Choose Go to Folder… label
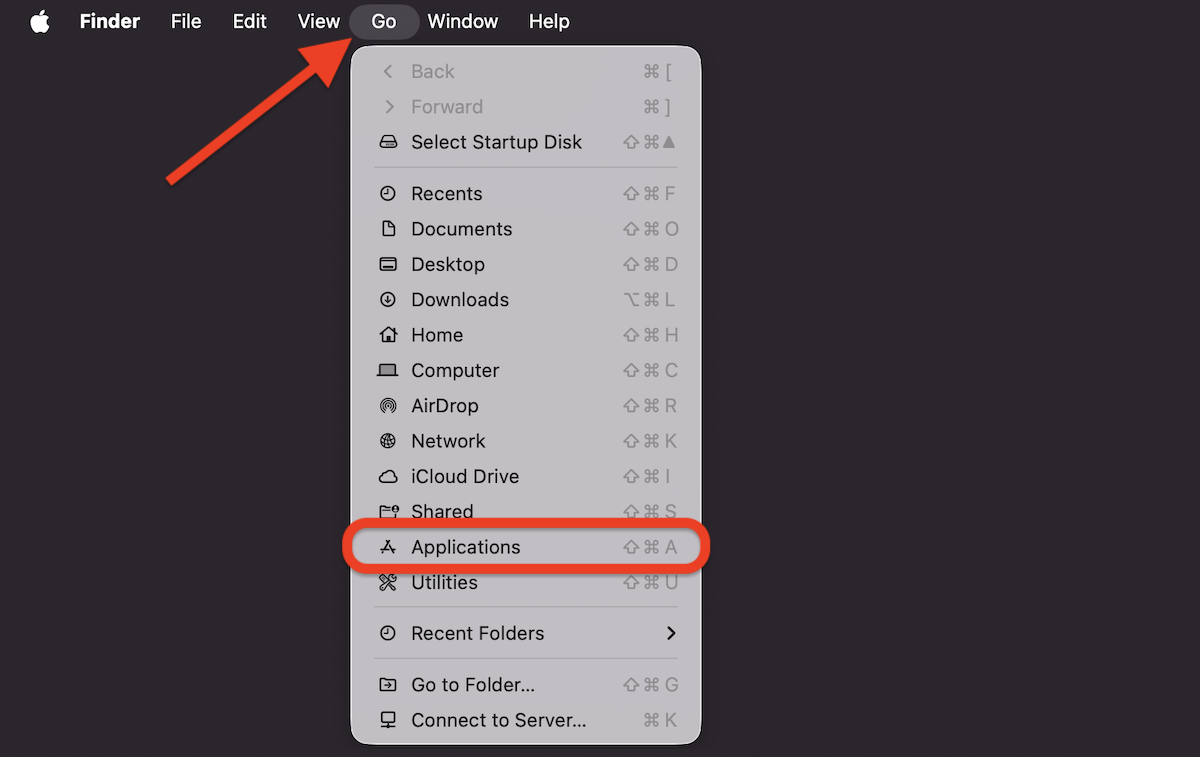Image resolution: width=1200 pixels, height=757 pixels. pyautogui.click(x=473, y=685)
